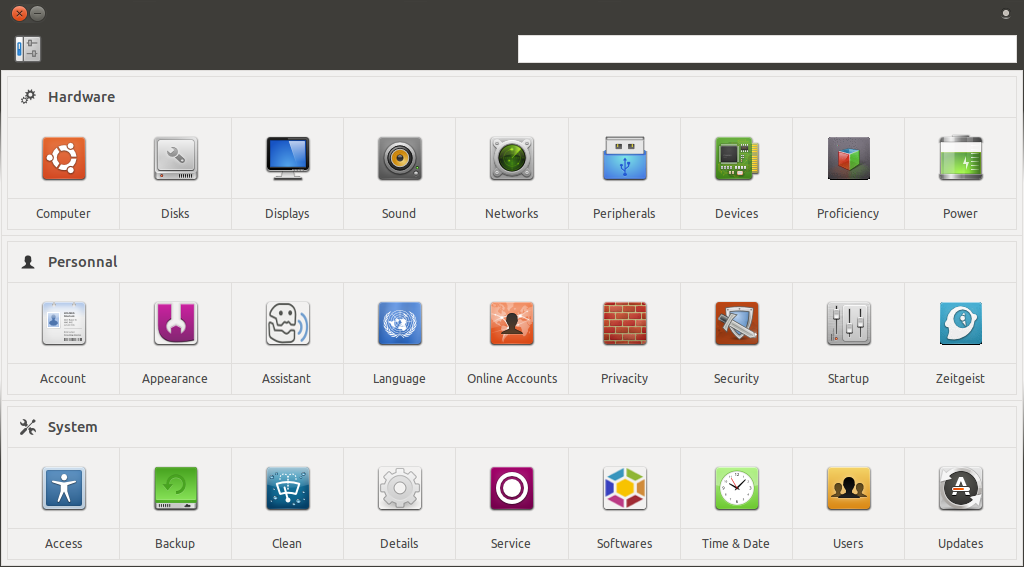Open the Clean wiper icon
This screenshot has height=567, width=1024.
tap(287, 489)
